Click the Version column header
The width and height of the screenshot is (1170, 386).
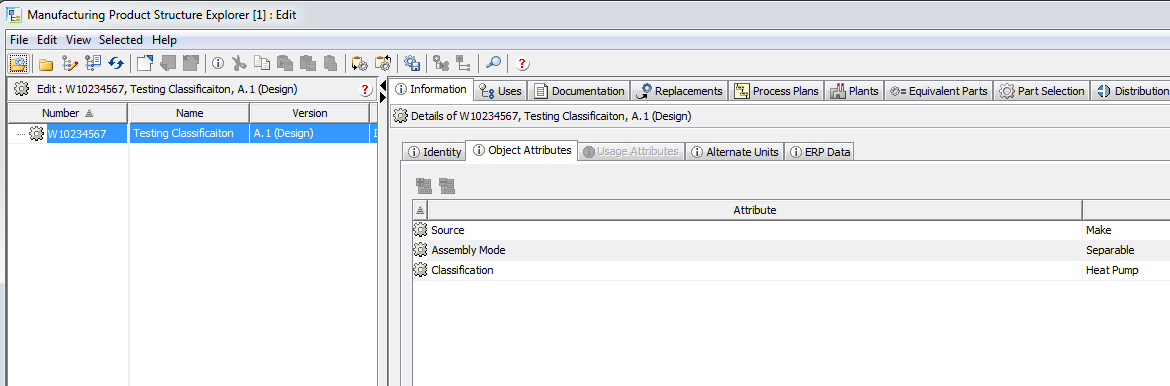[310, 113]
